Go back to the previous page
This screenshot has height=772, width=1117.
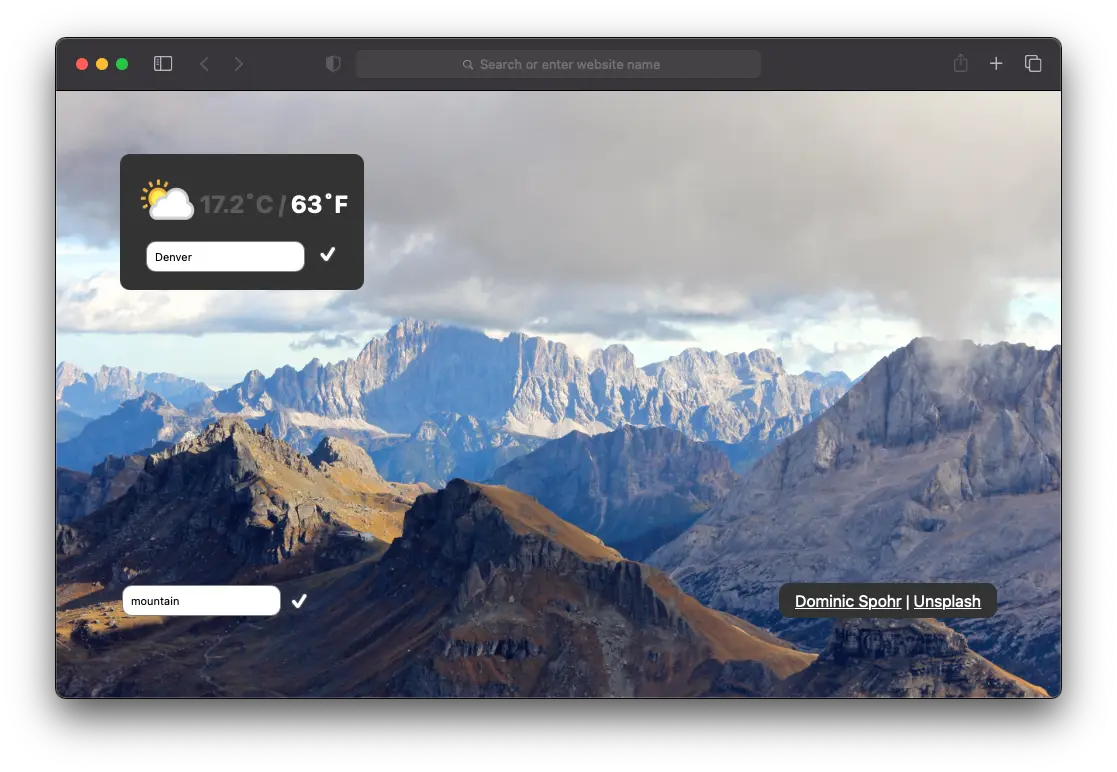(x=204, y=64)
